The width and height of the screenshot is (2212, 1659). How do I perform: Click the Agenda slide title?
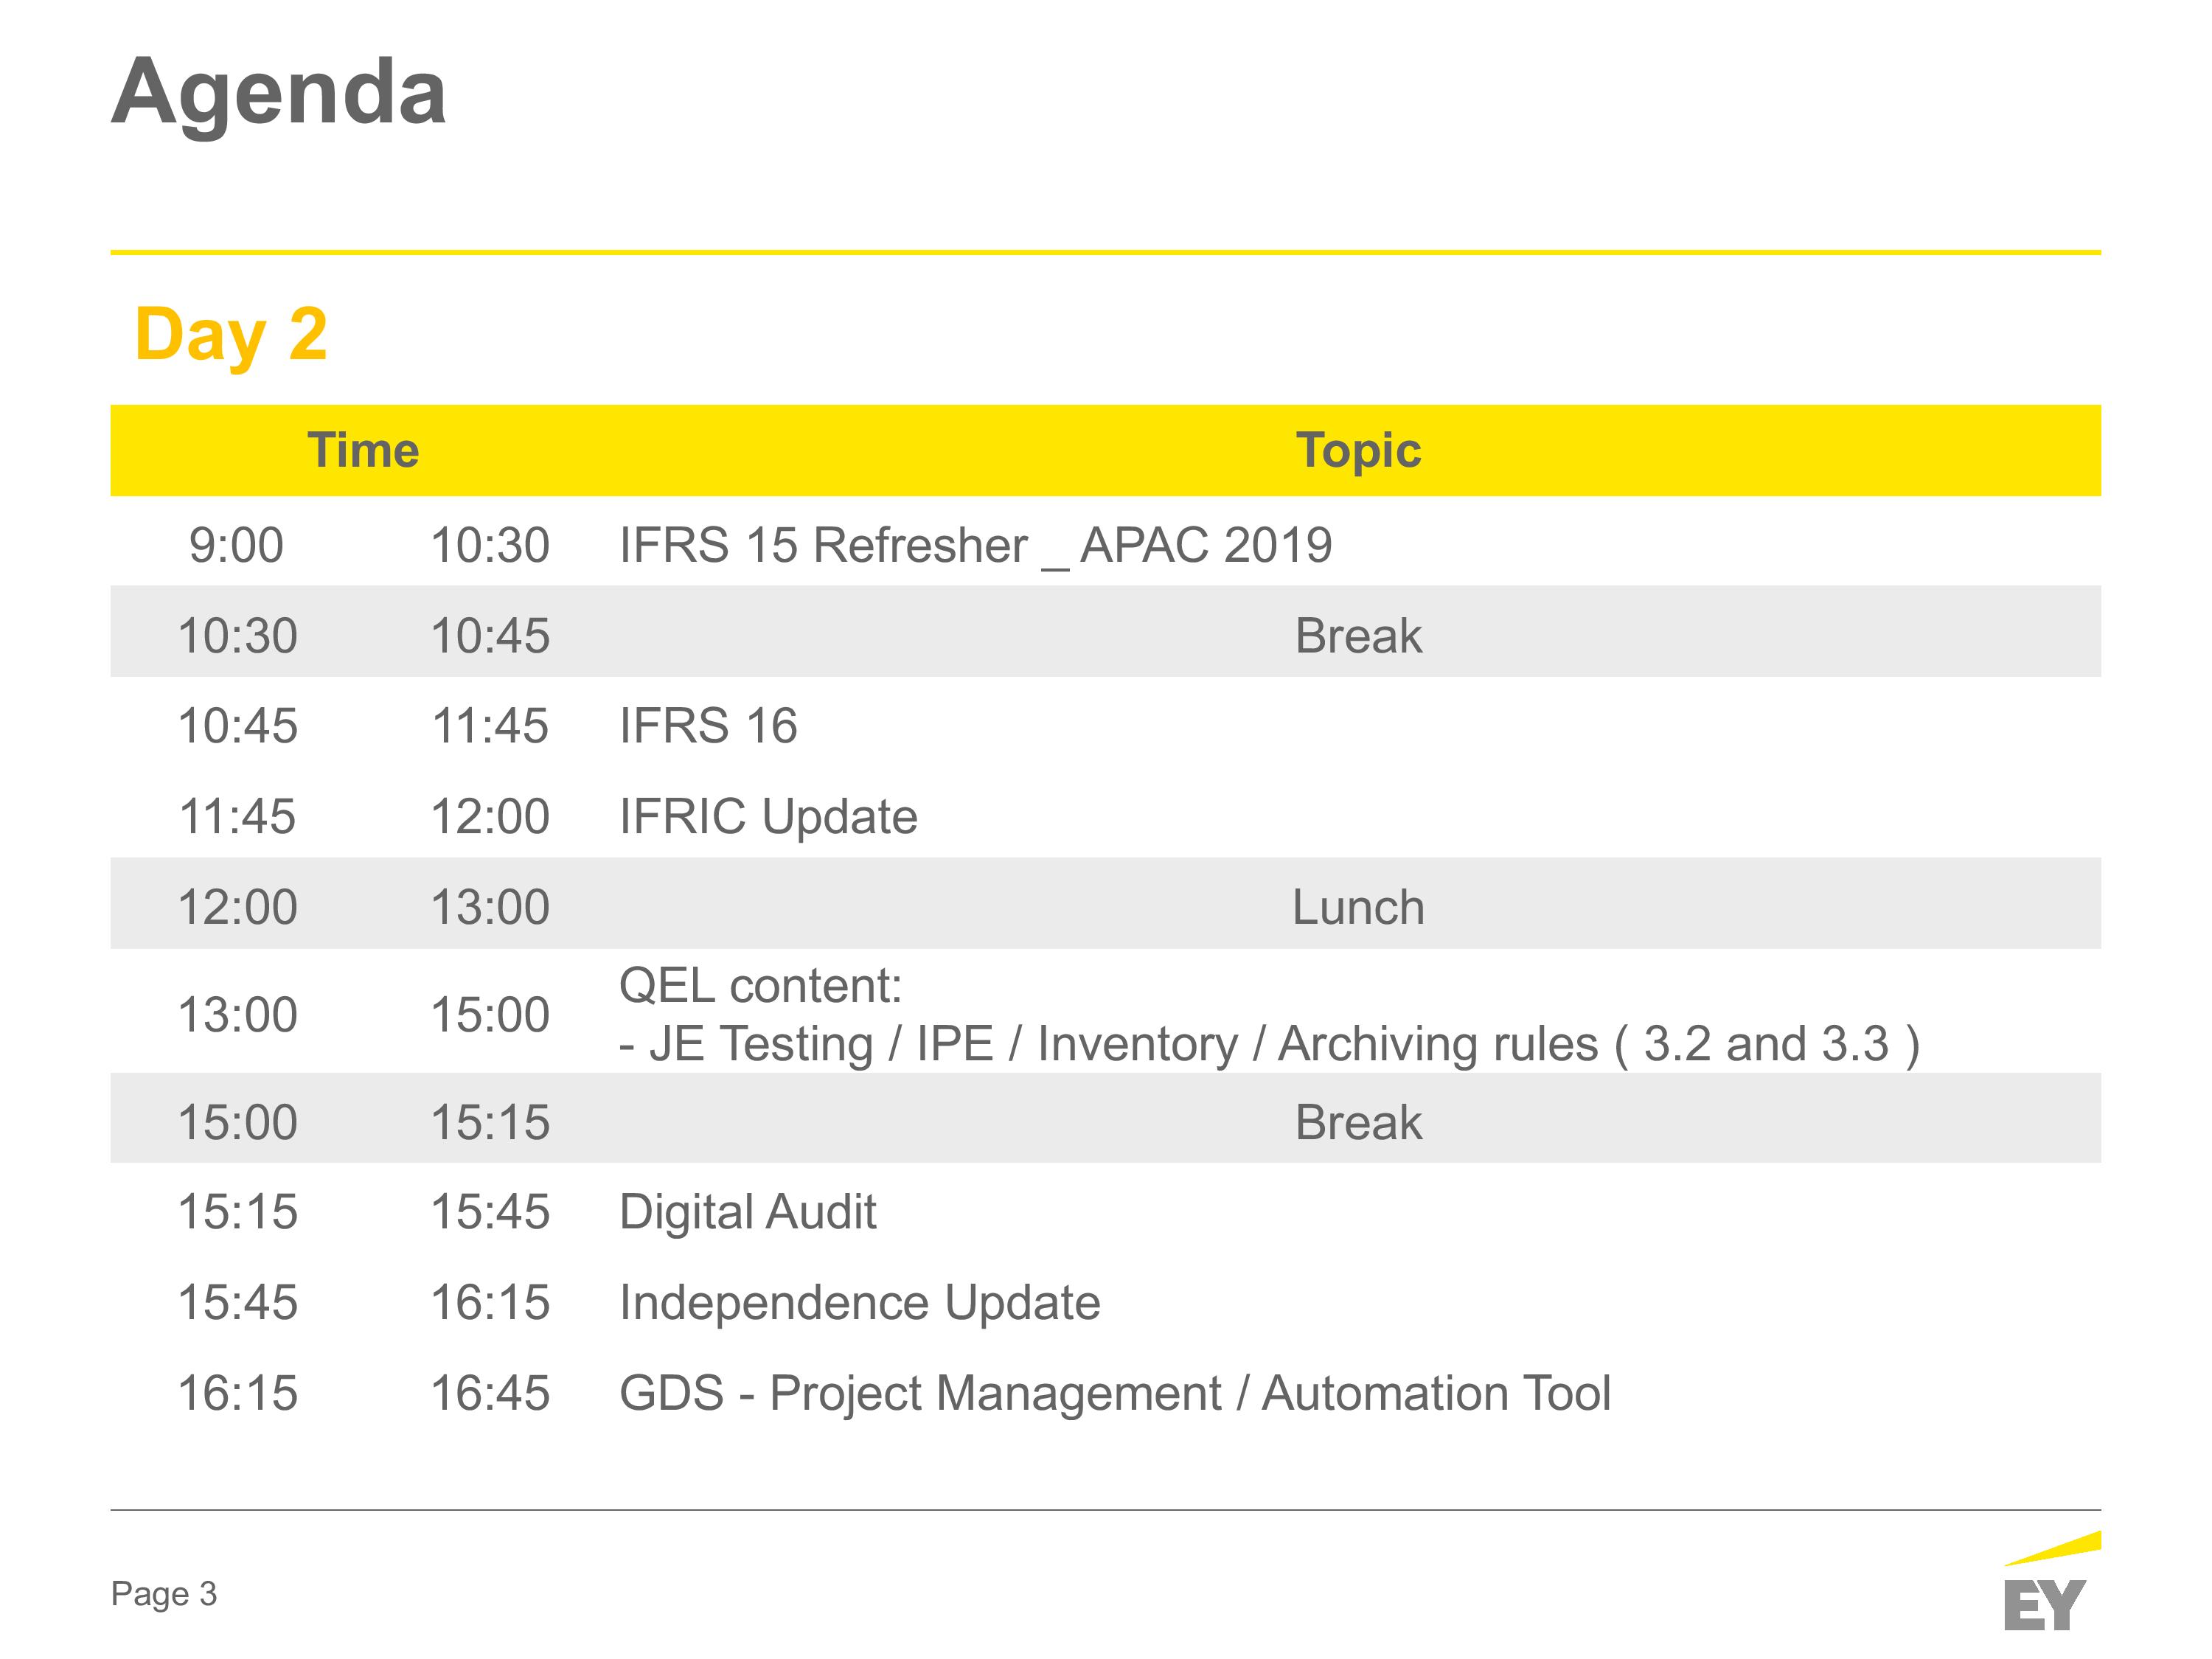(x=278, y=93)
